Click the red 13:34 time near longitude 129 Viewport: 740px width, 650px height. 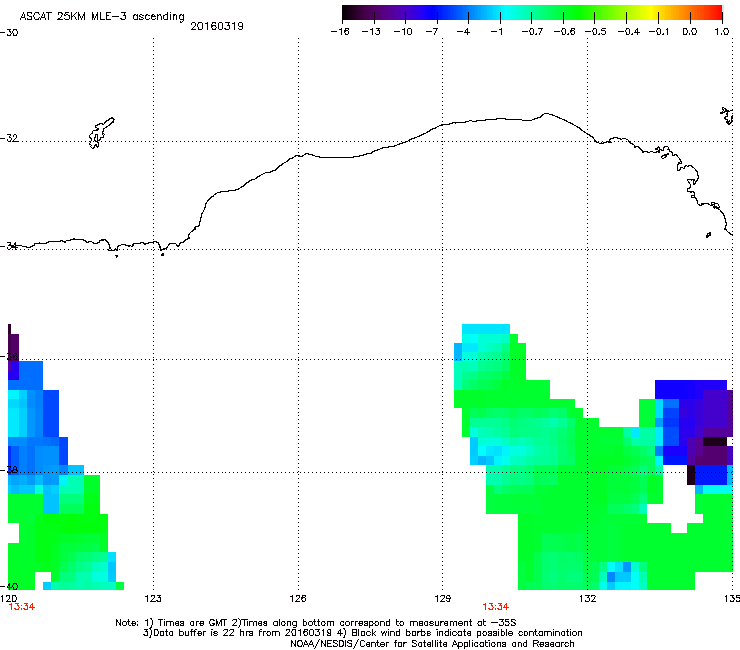pos(496,607)
